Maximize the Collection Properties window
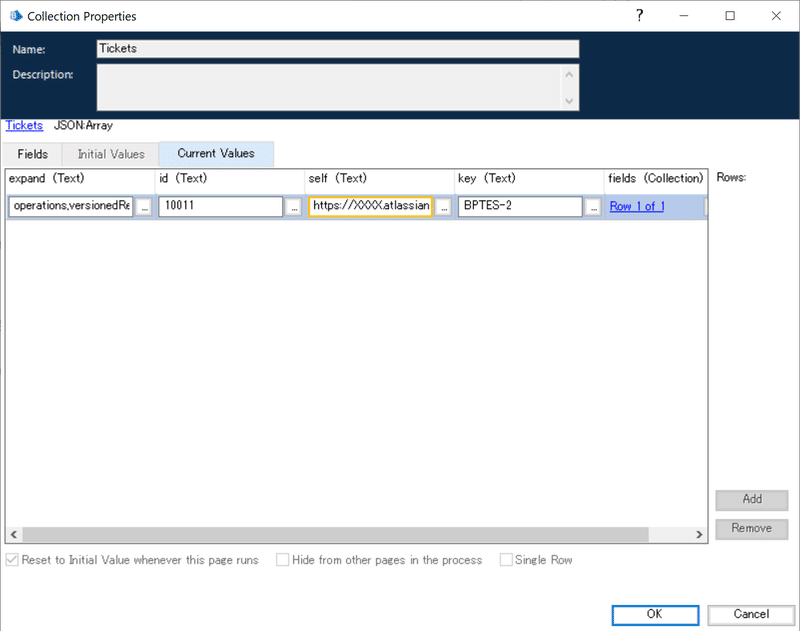The width and height of the screenshot is (800, 631). [730, 16]
